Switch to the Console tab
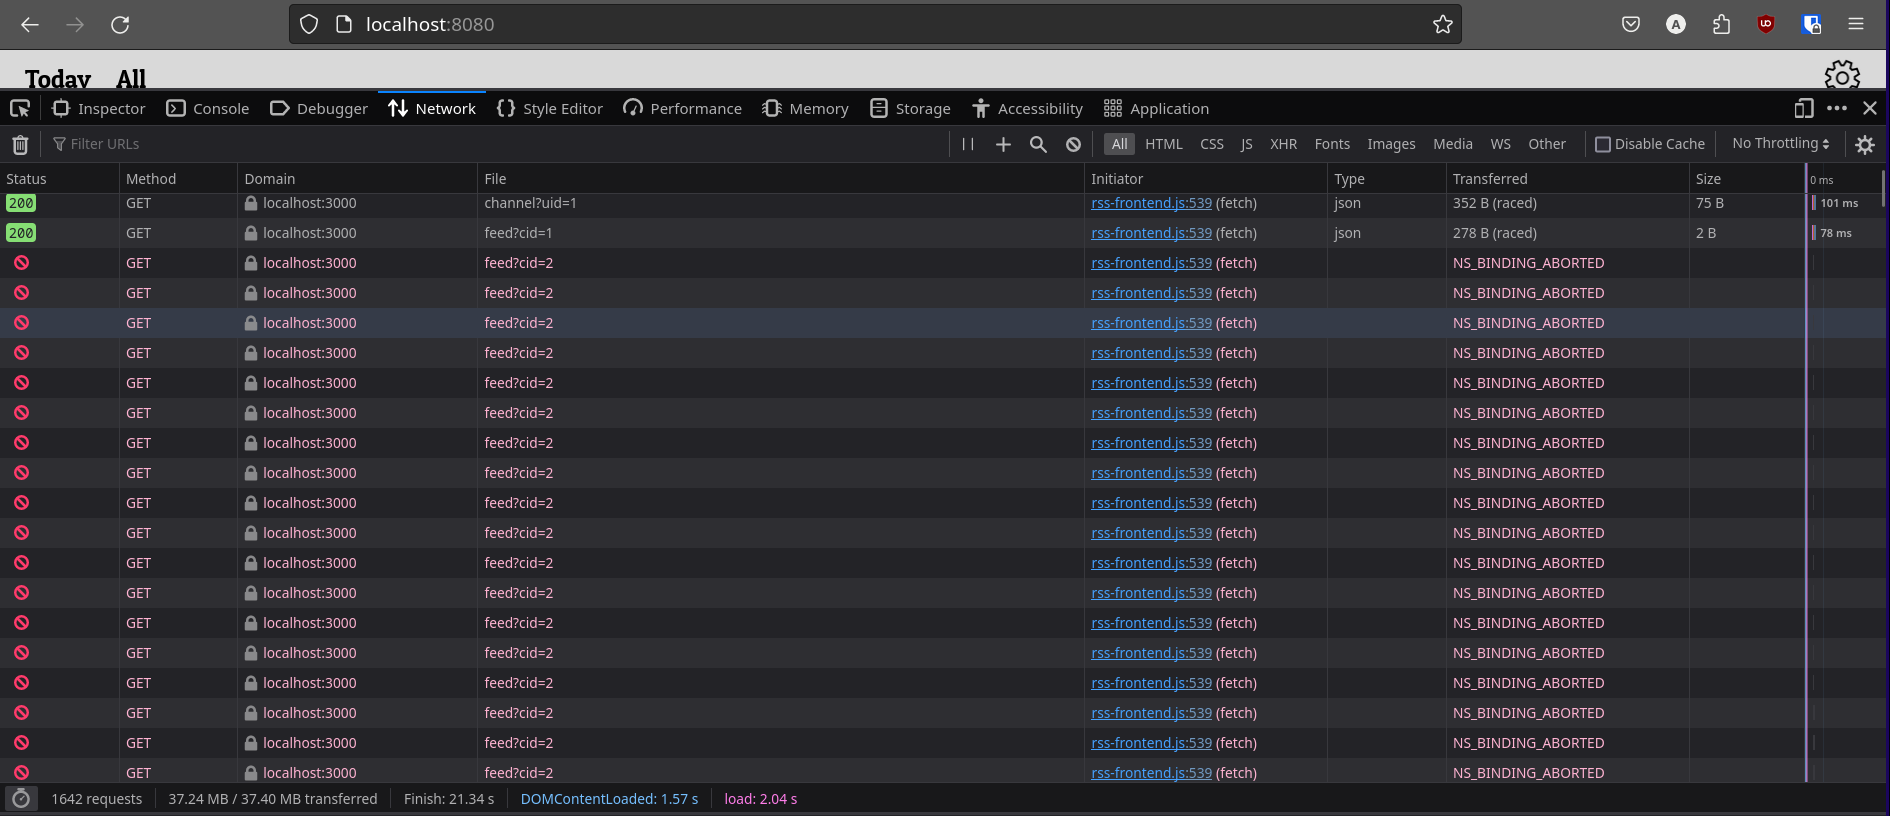Viewport: 1890px width, 816px height. click(208, 108)
